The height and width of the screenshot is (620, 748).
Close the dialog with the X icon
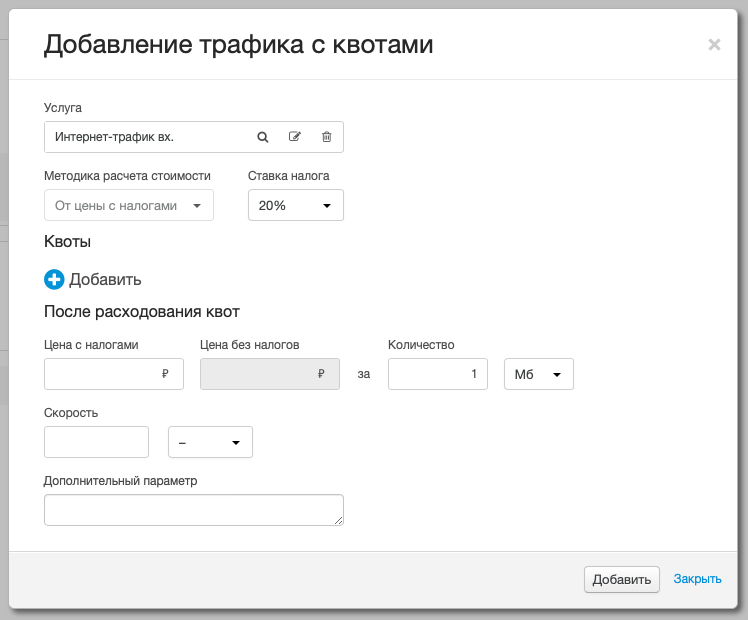(x=714, y=44)
